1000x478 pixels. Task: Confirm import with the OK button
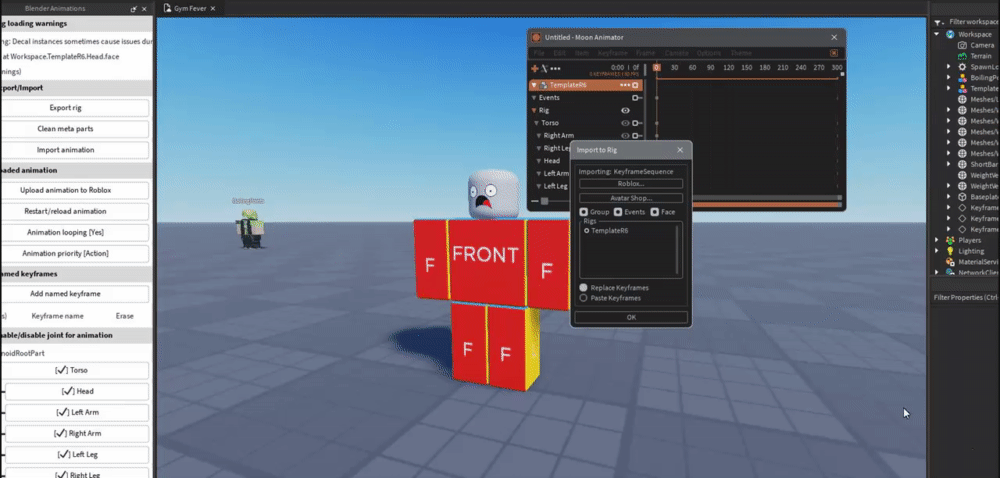coord(631,317)
